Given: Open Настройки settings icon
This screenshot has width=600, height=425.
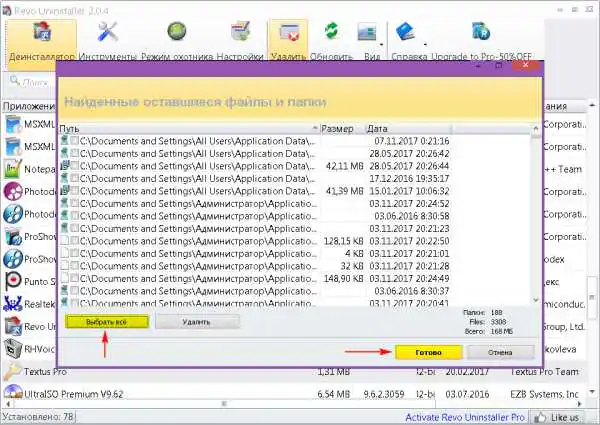Looking at the screenshot, I should [240, 31].
